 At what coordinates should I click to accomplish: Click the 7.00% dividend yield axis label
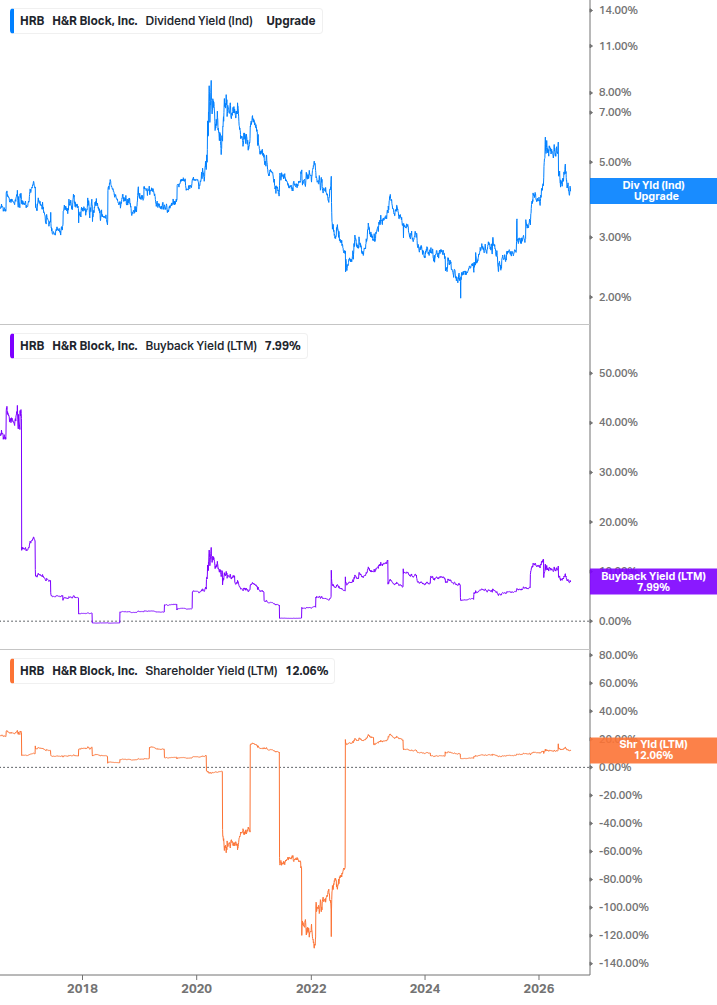click(x=615, y=112)
